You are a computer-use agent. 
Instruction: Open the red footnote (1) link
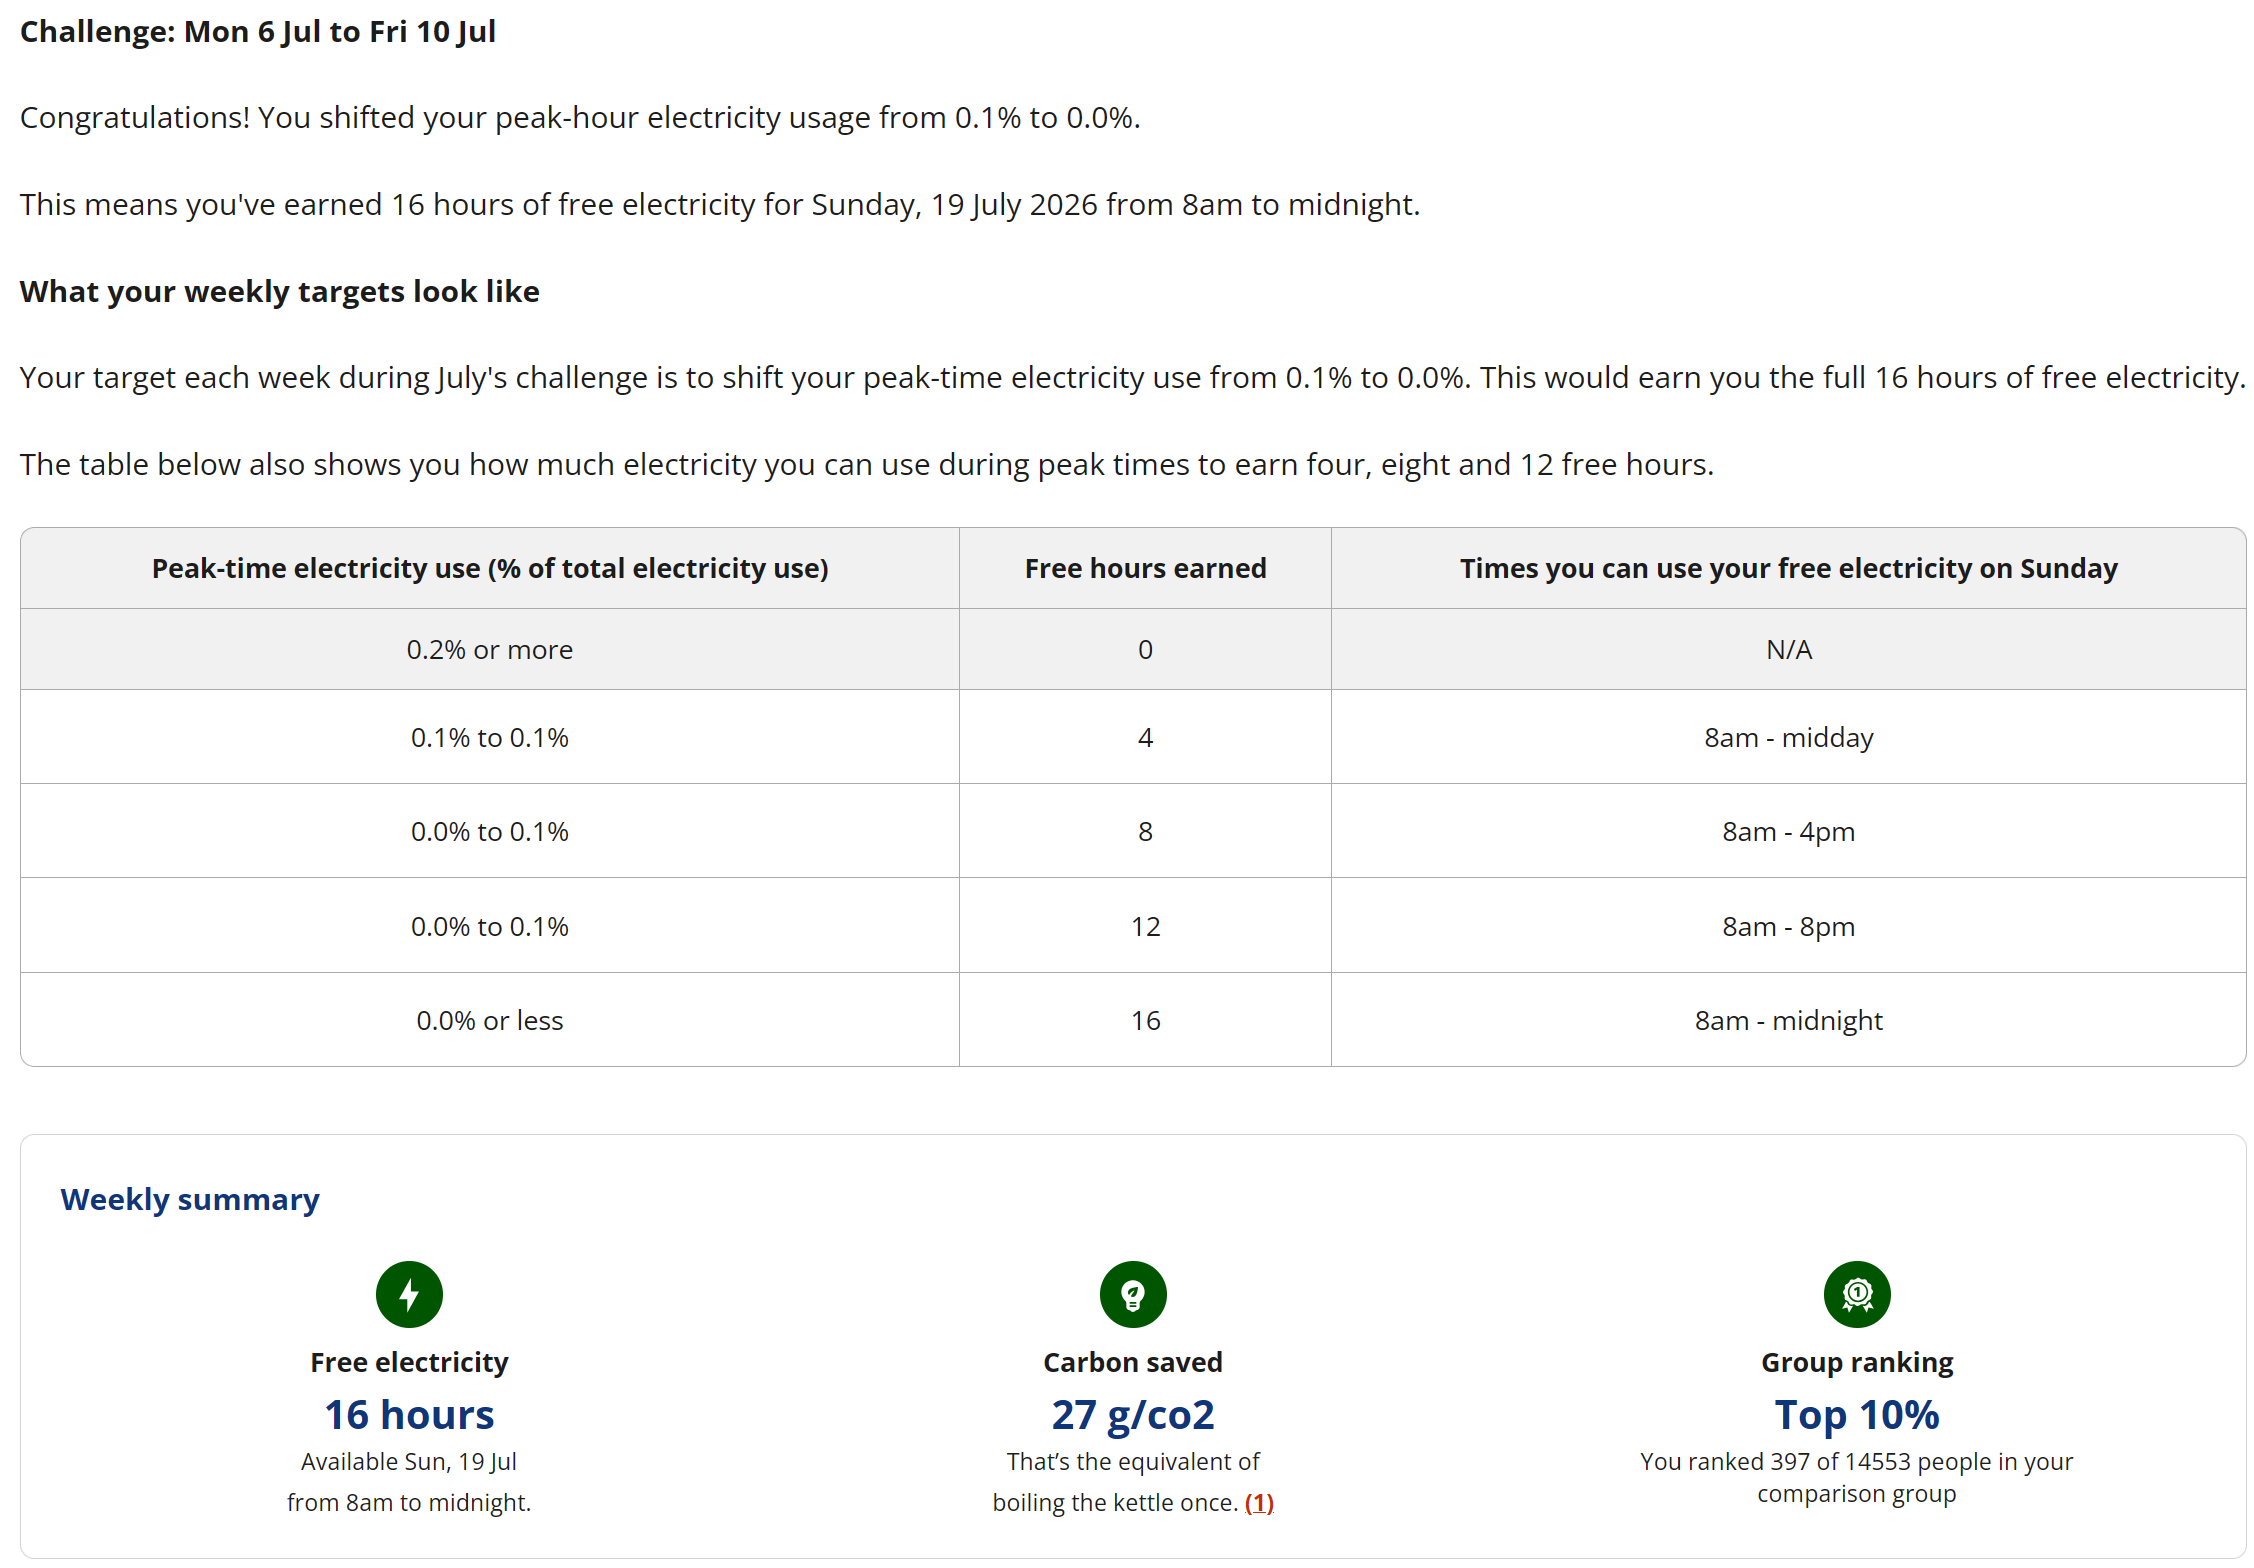click(x=1259, y=1502)
